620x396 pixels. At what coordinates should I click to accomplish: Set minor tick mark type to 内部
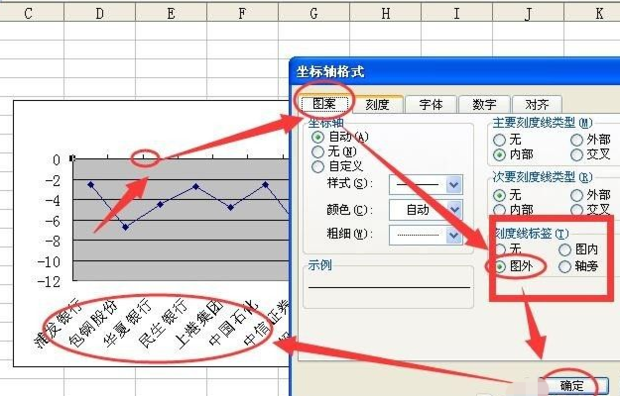[x=499, y=210]
